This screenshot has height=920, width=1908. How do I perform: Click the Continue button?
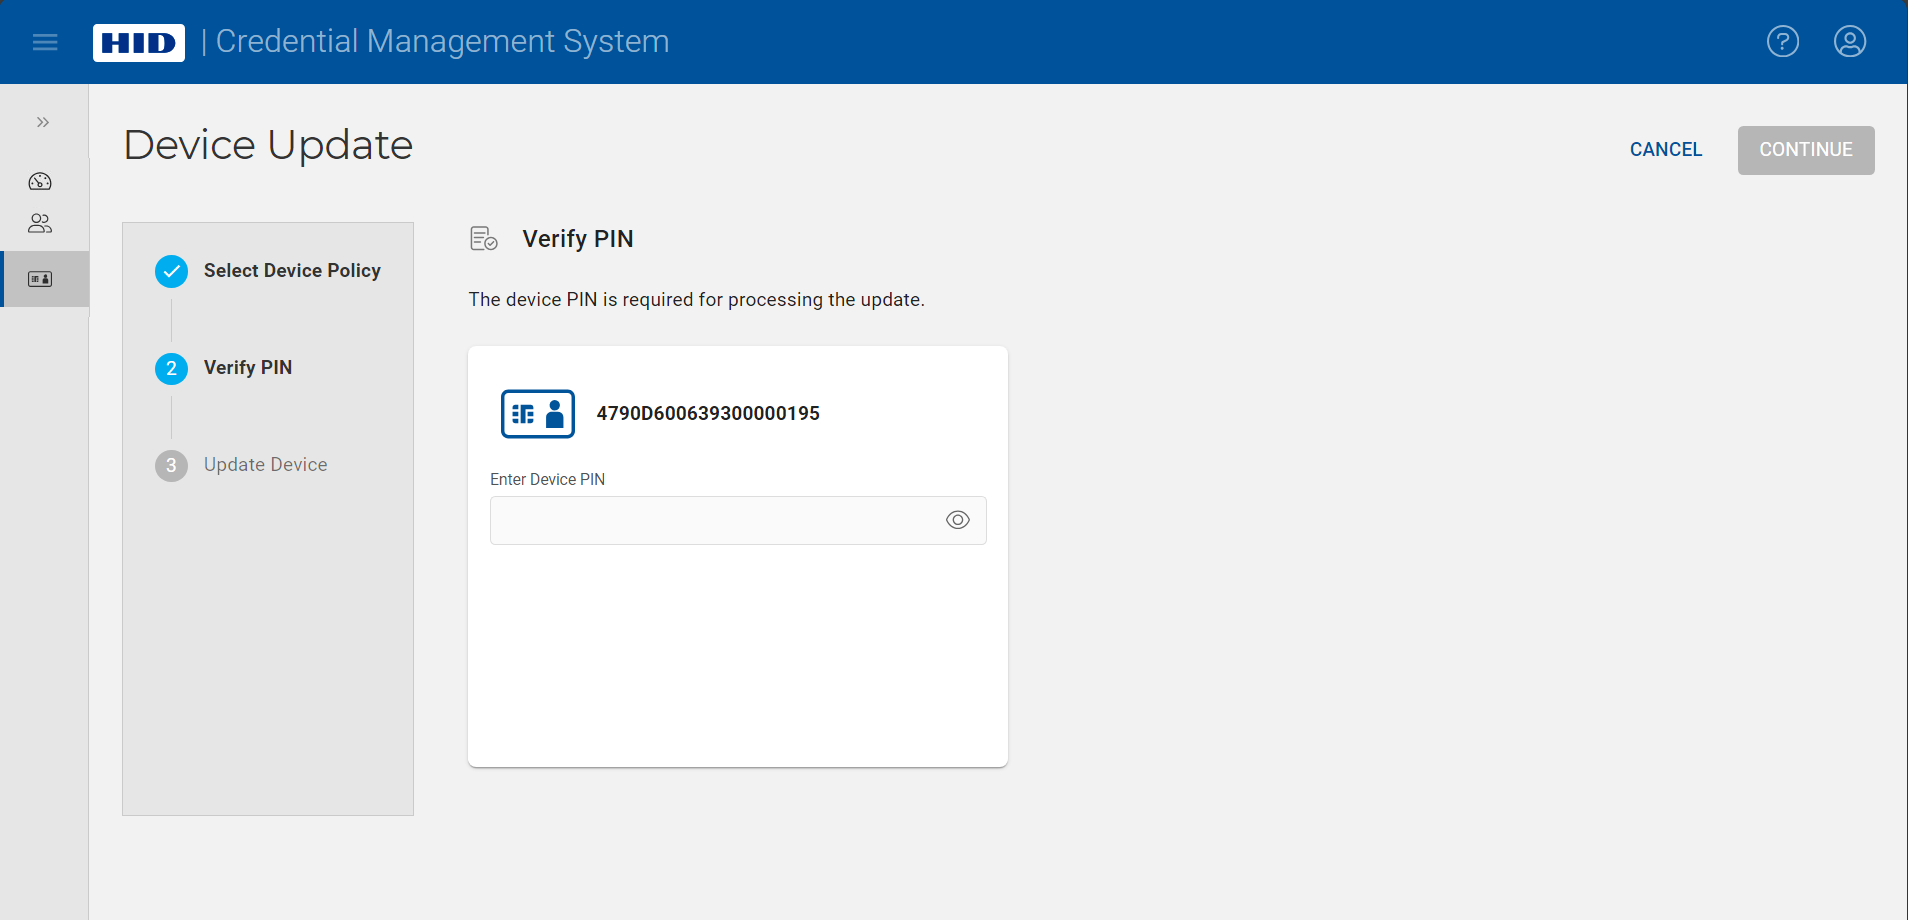coord(1806,150)
